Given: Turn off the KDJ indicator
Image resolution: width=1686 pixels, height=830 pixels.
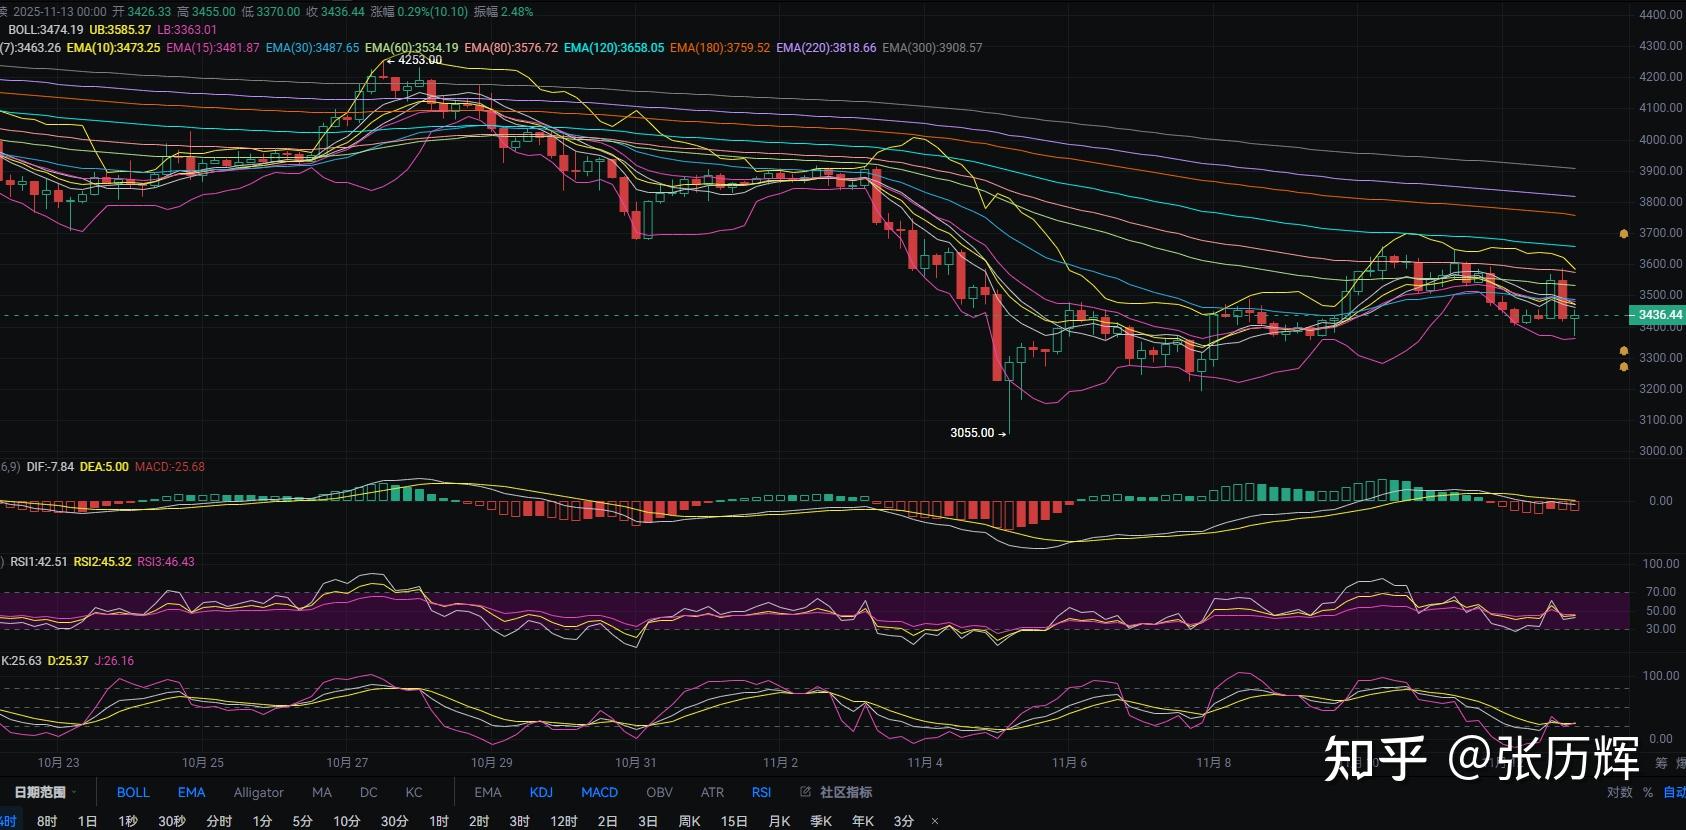Looking at the screenshot, I should point(541,792).
